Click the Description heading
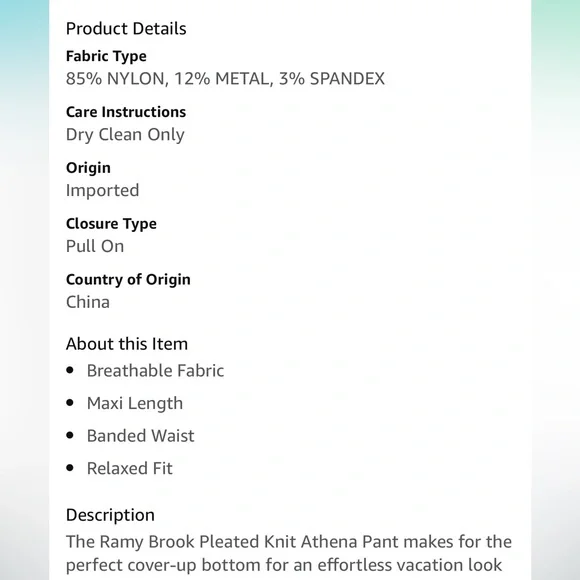The width and height of the screenshot is (580, 580). click(x=110, y=515)
